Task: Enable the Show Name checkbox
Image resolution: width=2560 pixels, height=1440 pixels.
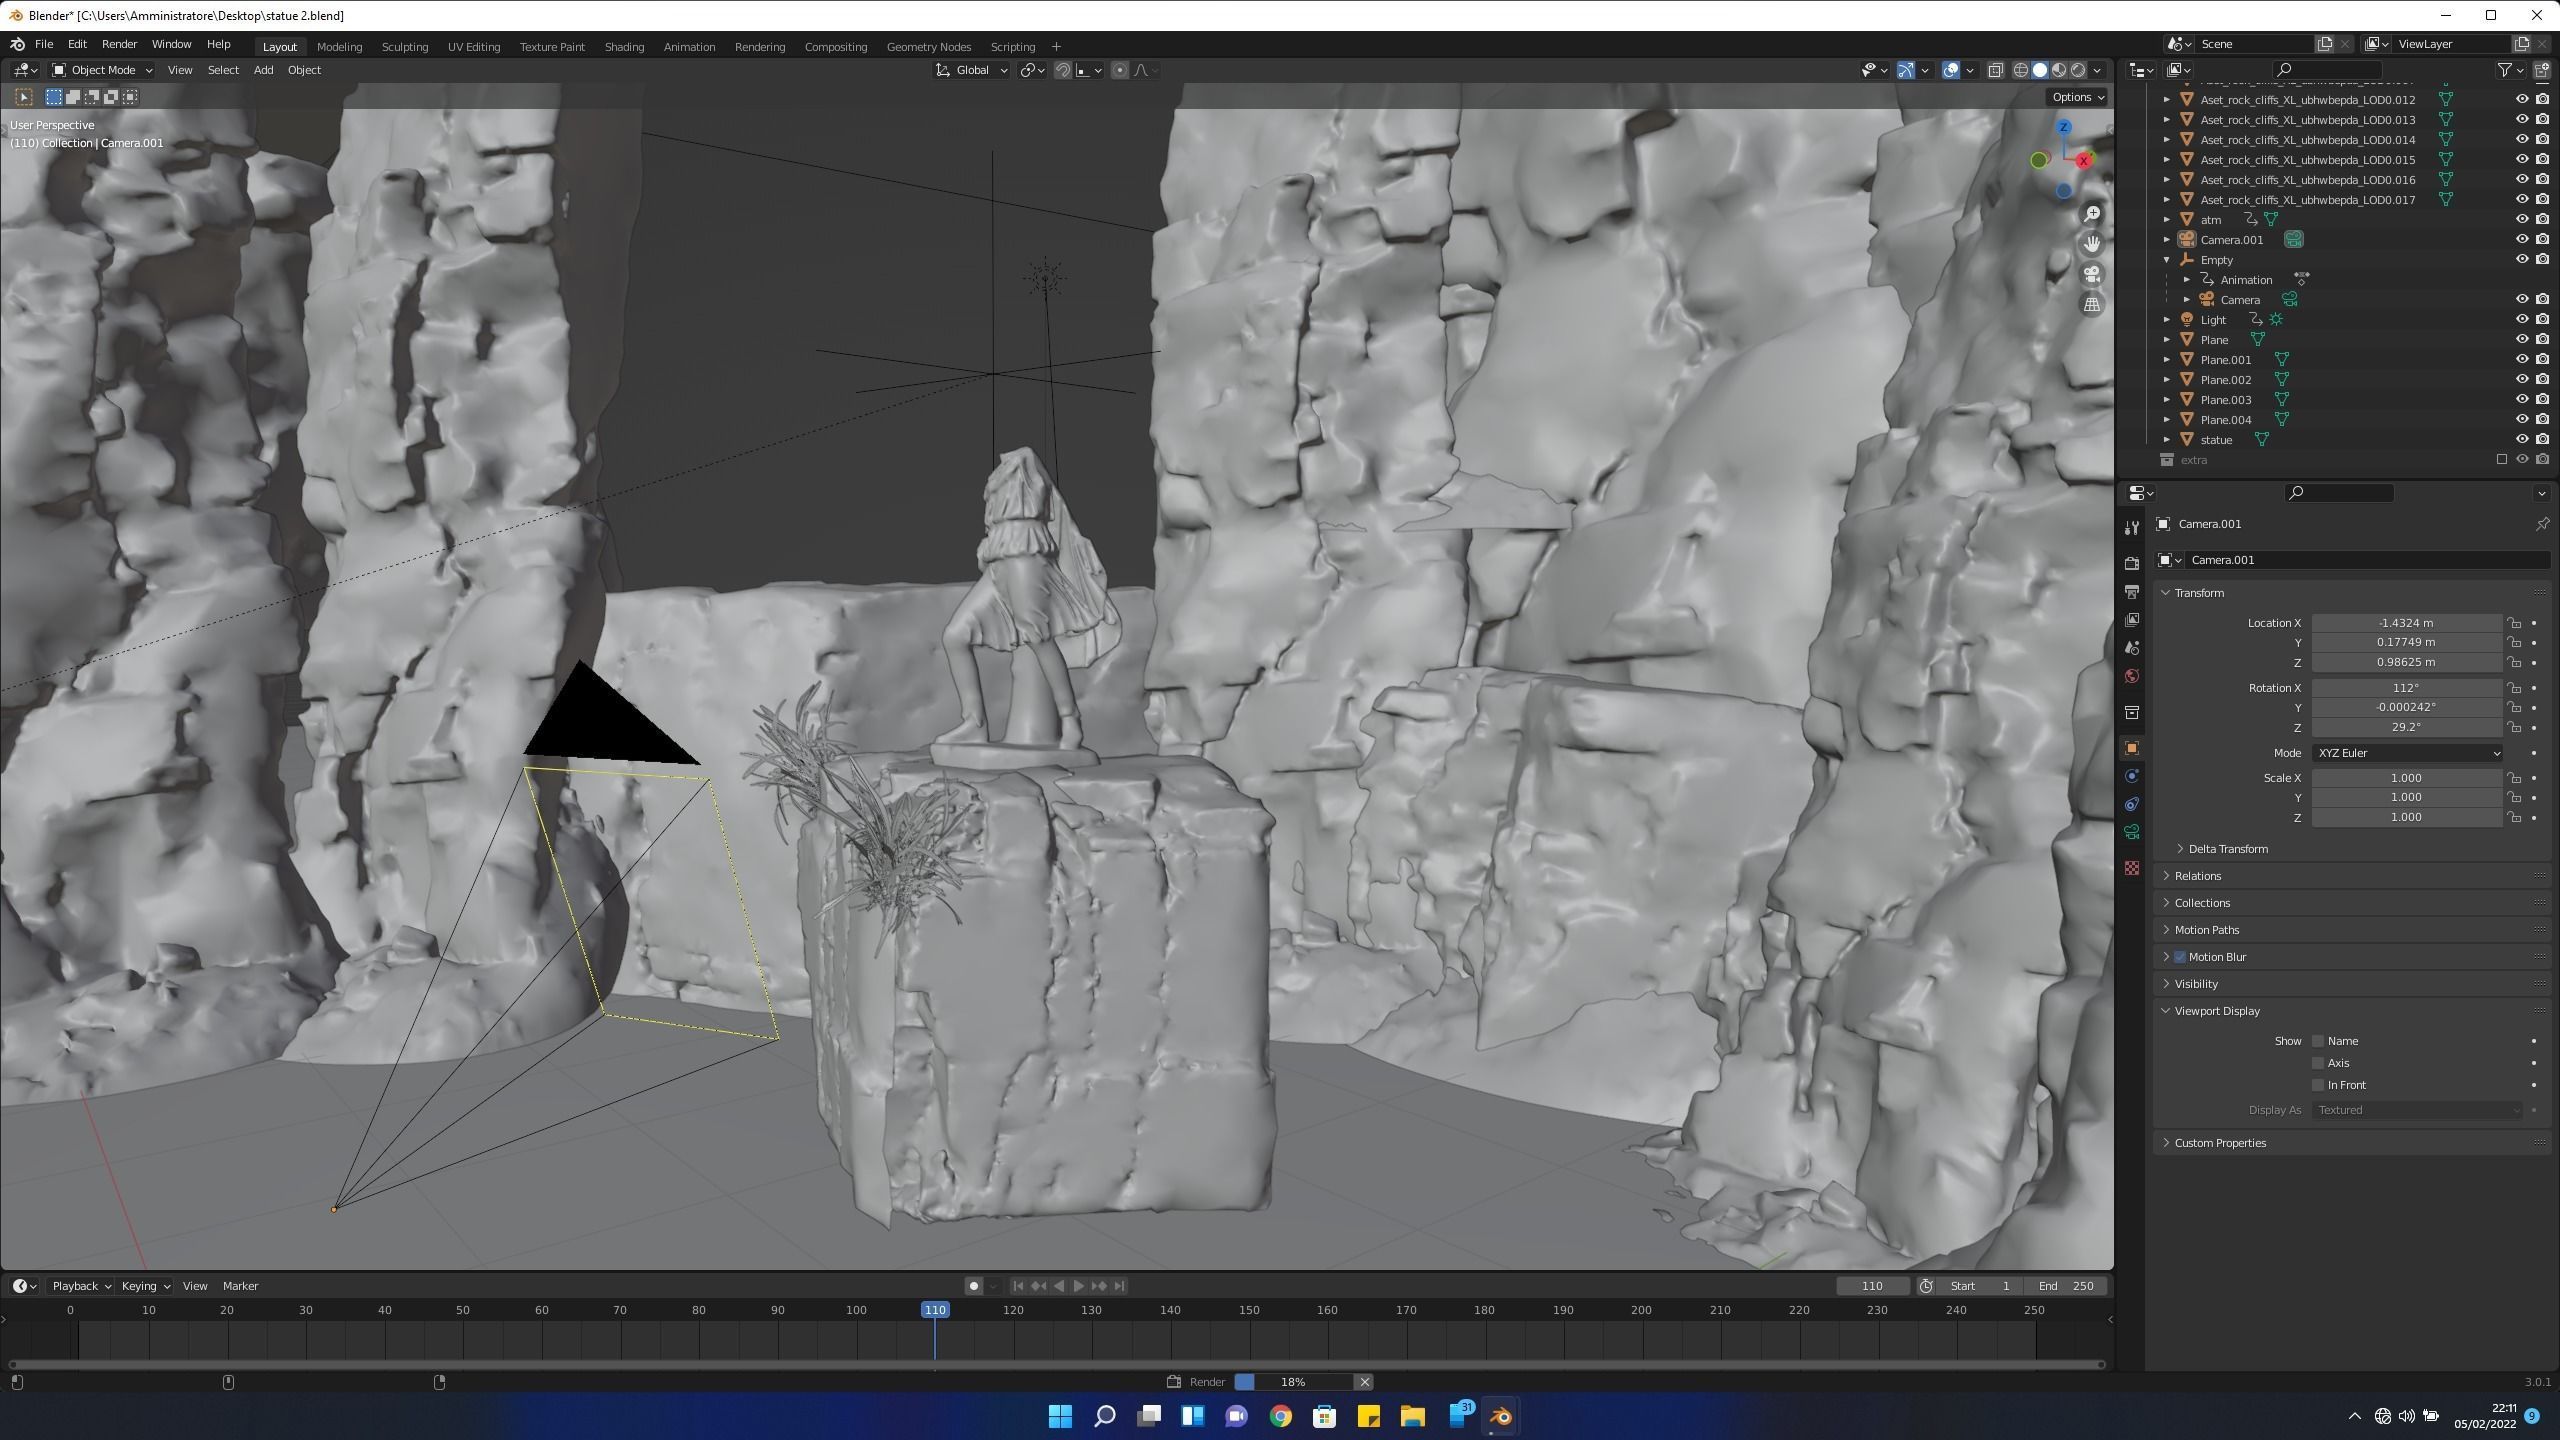Action: pos(2318,1041)
